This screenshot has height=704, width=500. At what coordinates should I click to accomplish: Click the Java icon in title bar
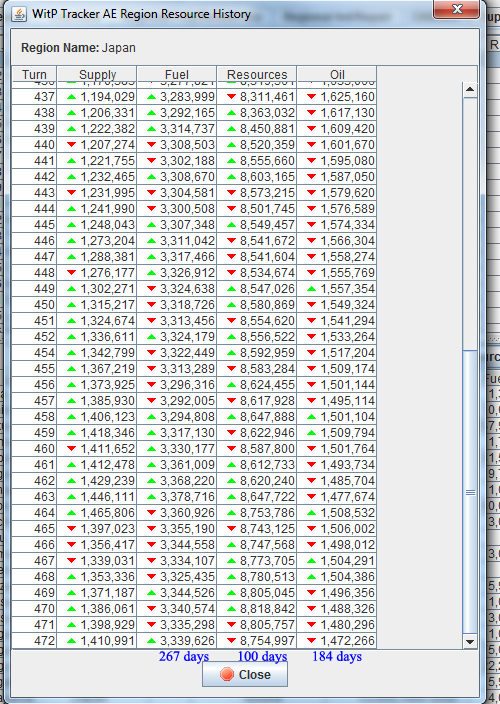pyautogui.click(x=19, y=14)
